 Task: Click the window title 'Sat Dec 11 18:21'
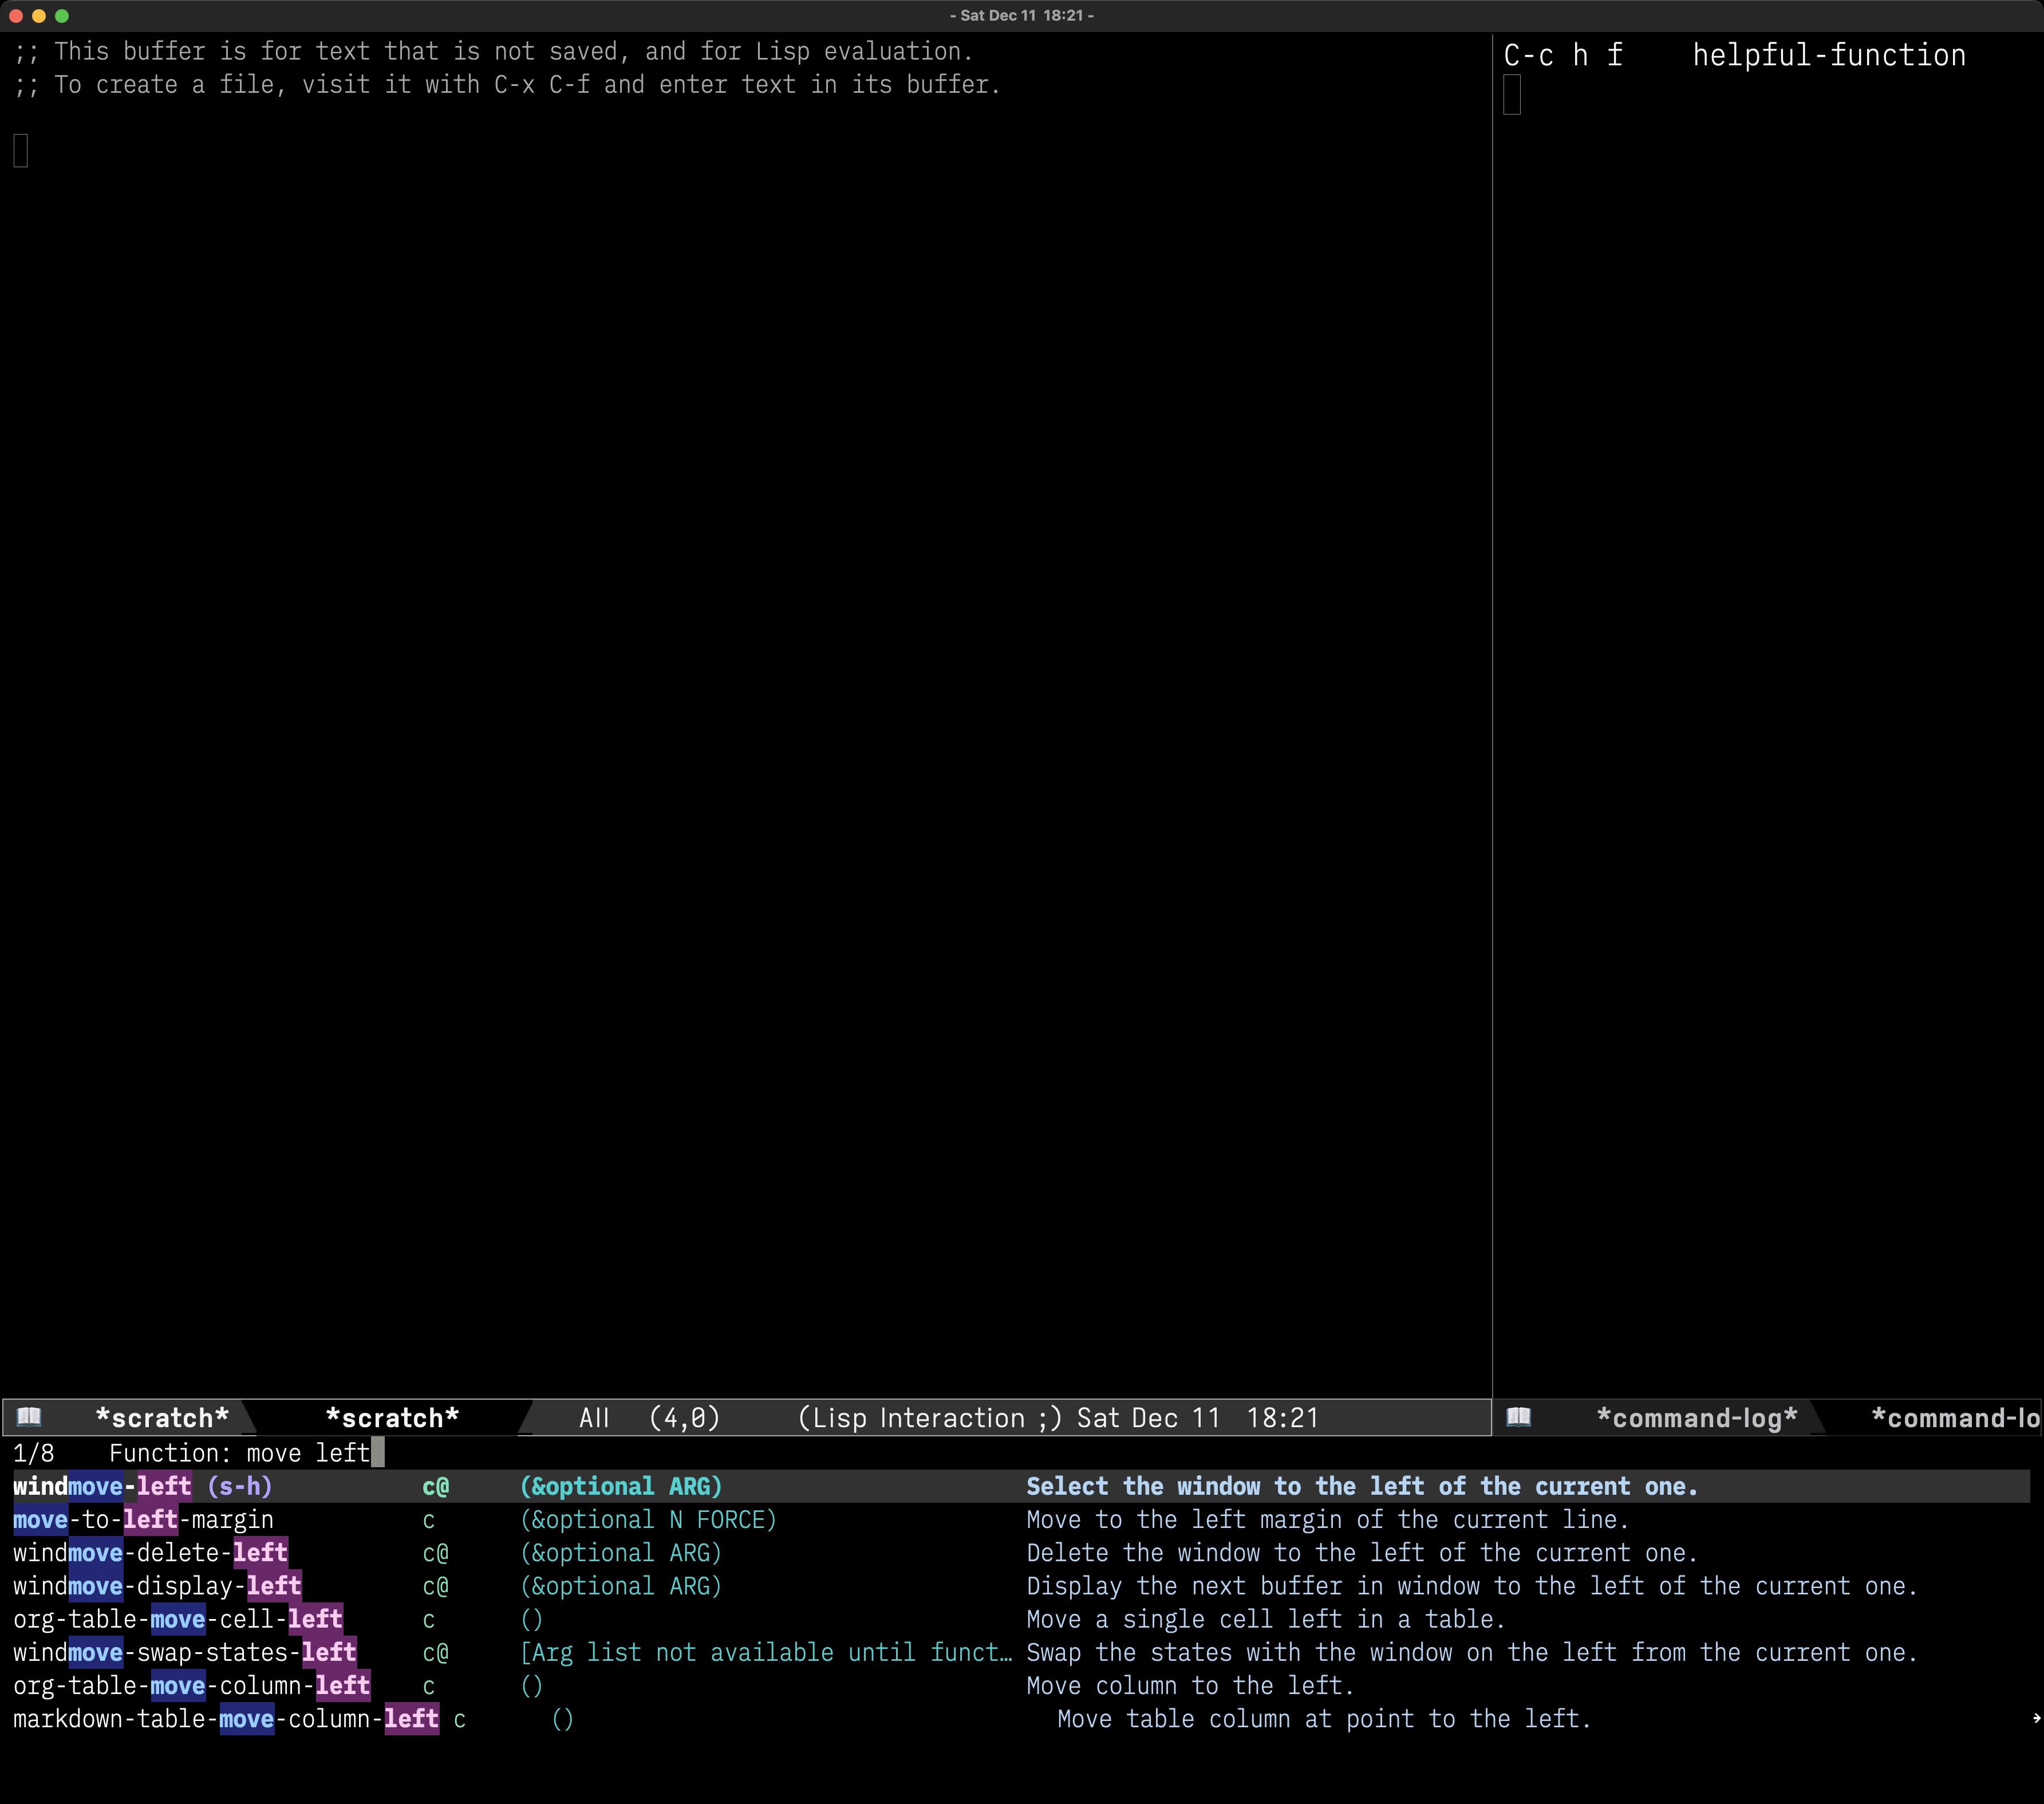[x=1021, y=15]
